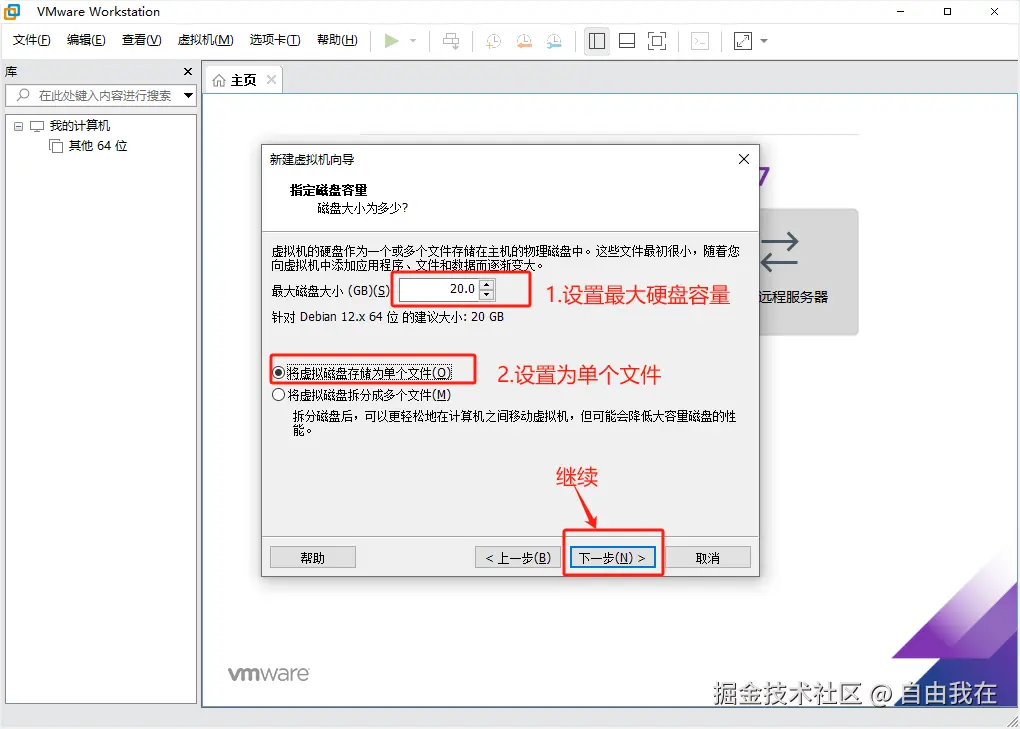Close the 主页 tab
The height and width of the screenshot is (729, 1020).
(271, 79)
